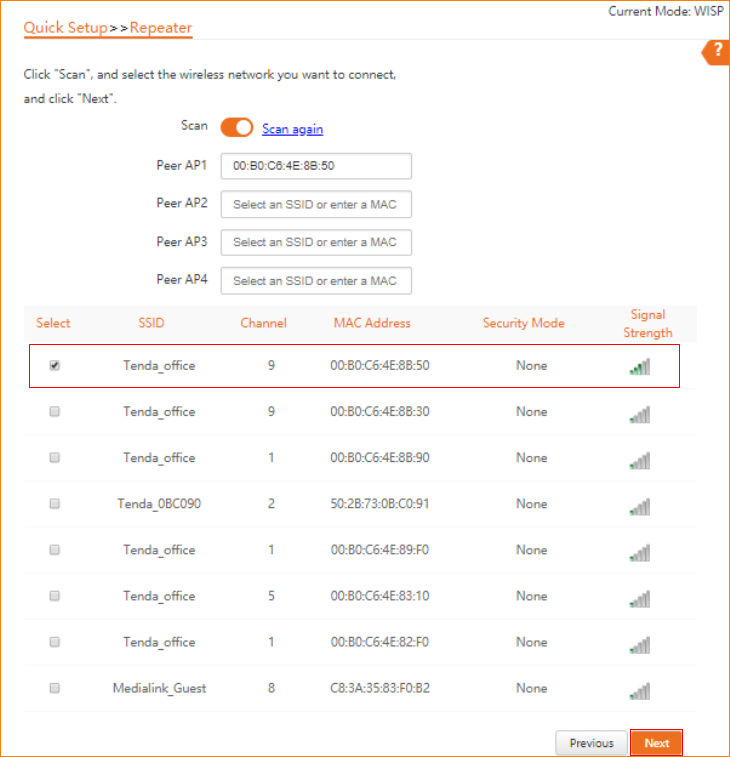Turn off the Scan toggle switch
This screenshot has height=757, width=730.
pos(237,128)
